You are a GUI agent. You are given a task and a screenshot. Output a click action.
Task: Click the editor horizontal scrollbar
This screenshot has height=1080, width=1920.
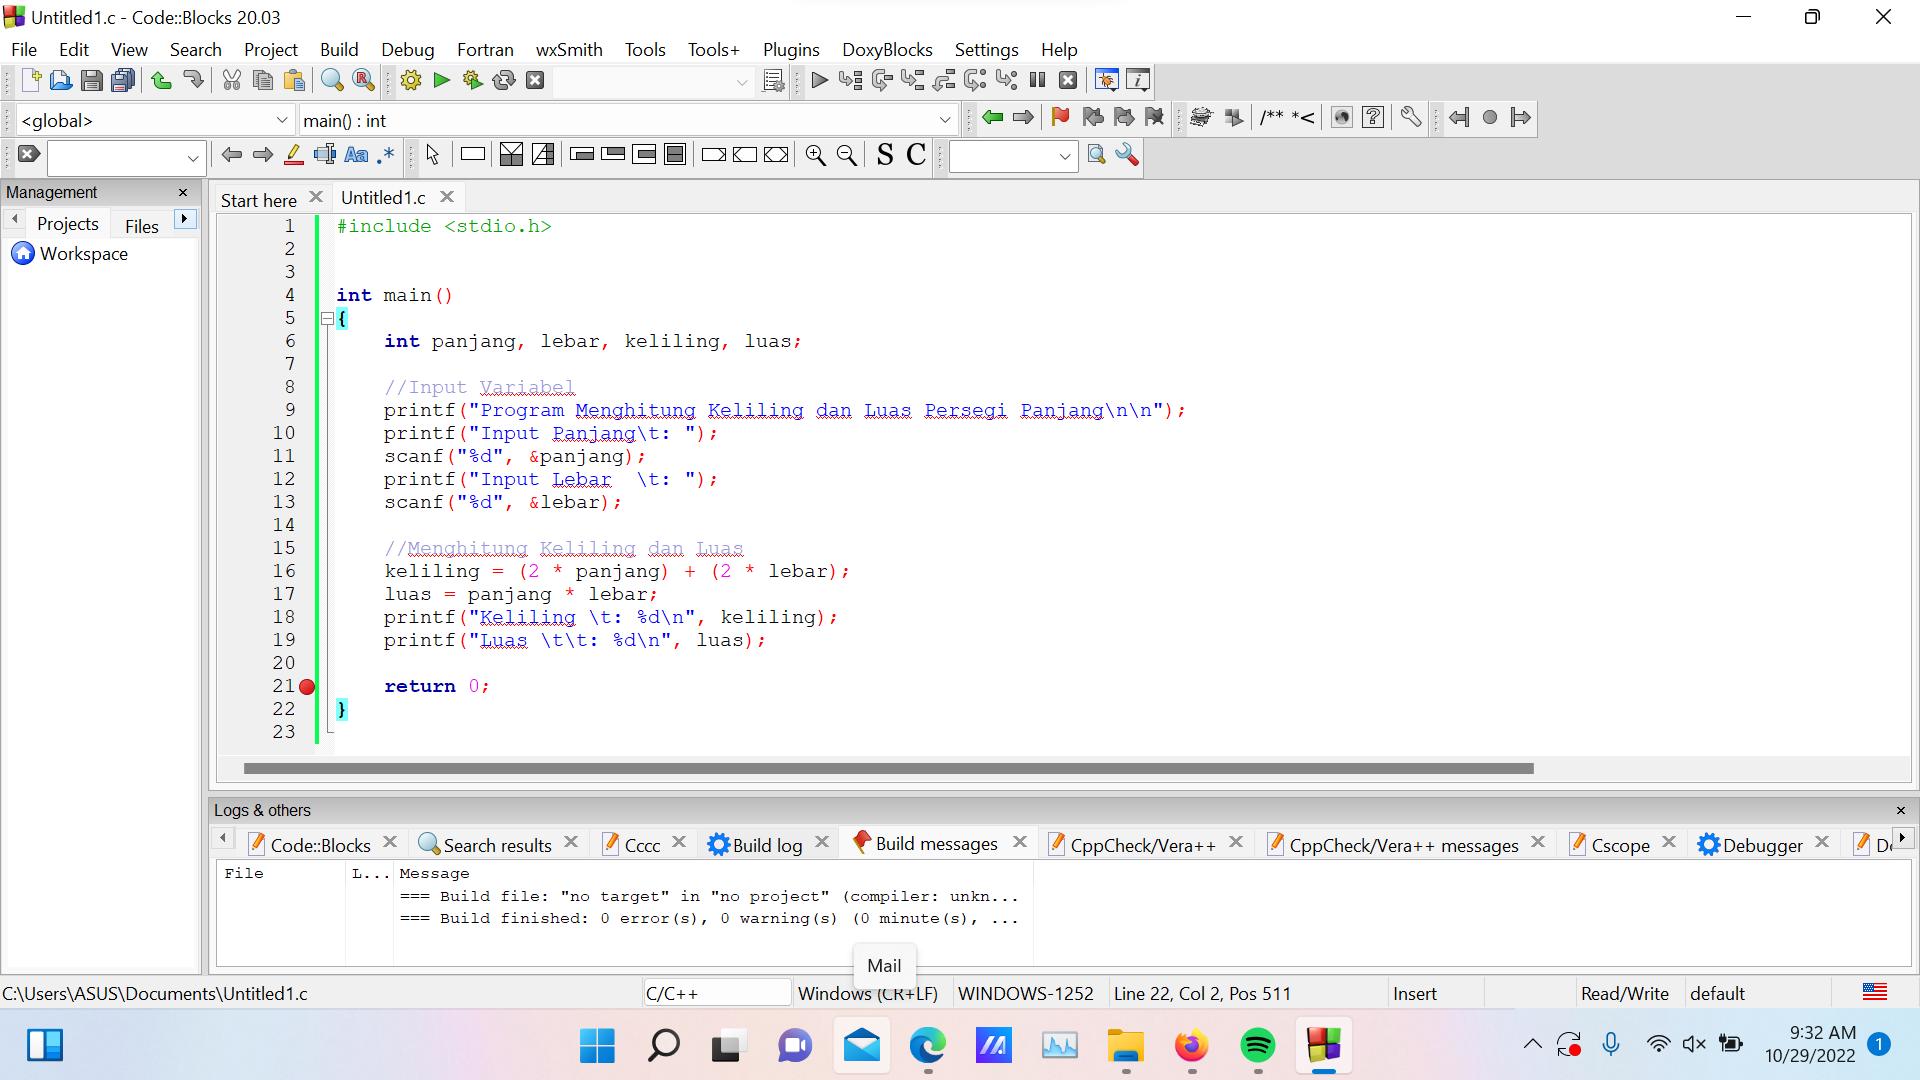point(888,769)
